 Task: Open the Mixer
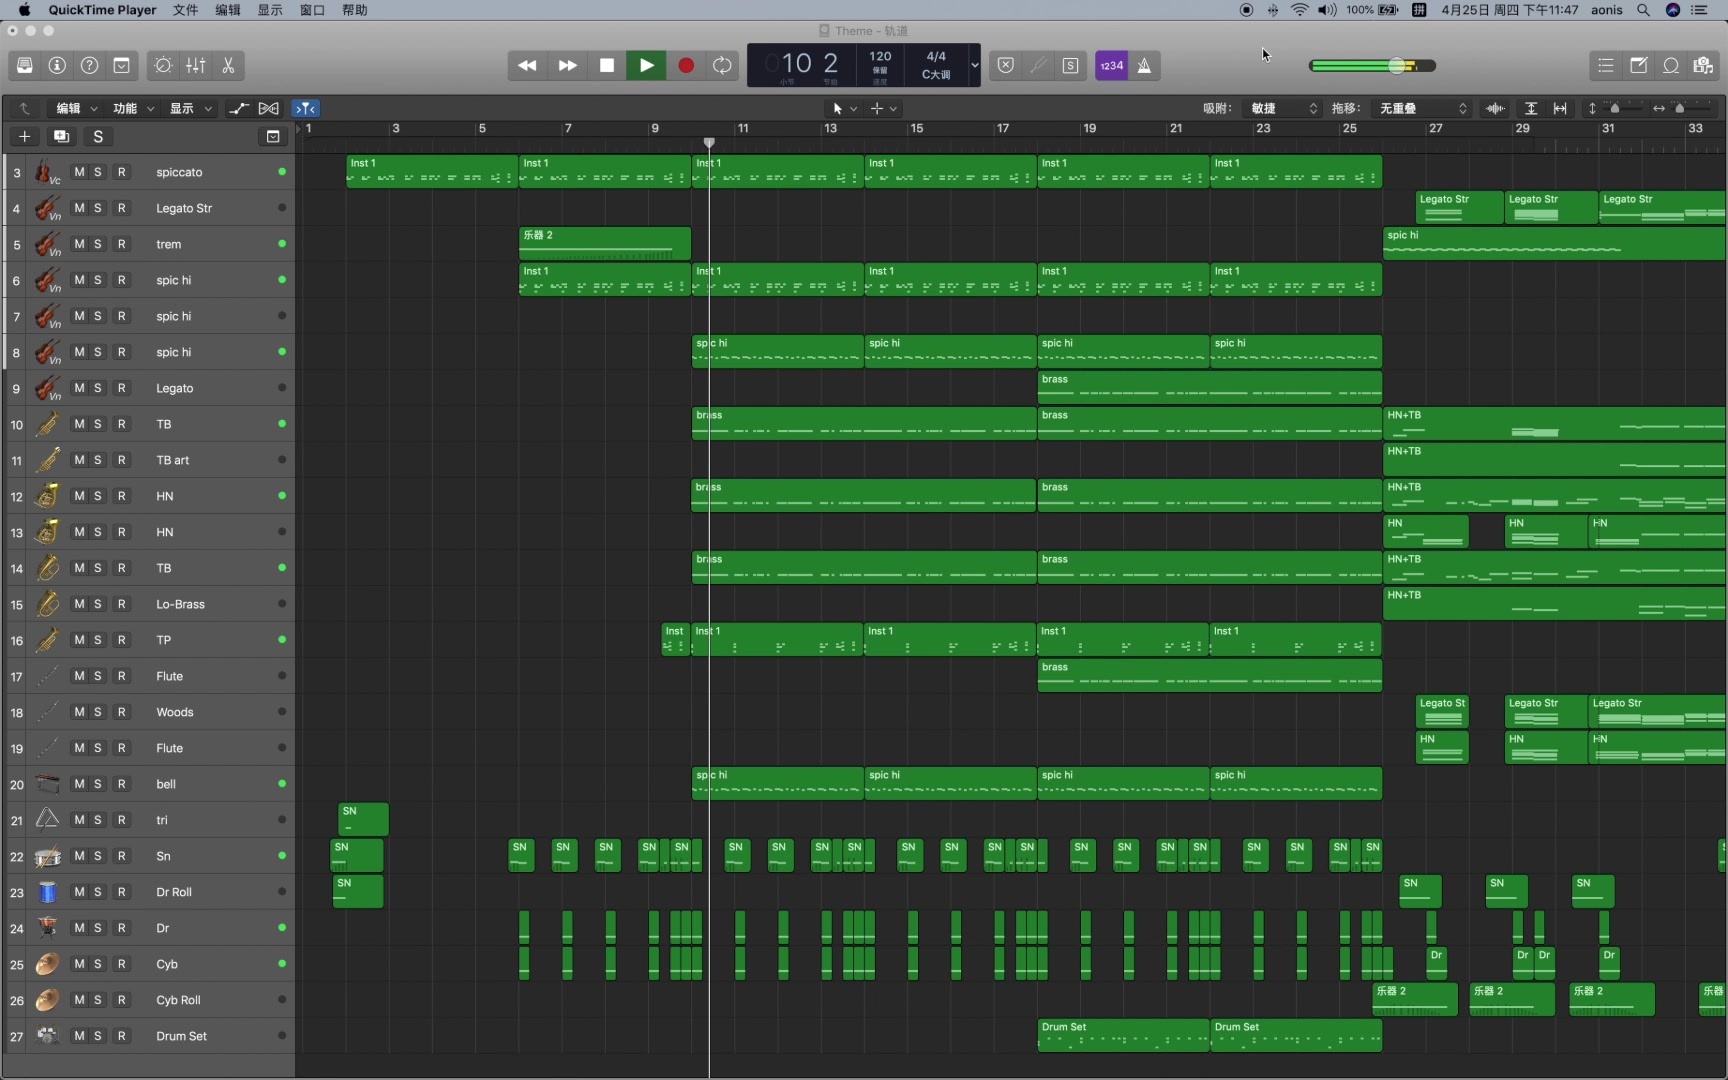[x=196, y=65]
